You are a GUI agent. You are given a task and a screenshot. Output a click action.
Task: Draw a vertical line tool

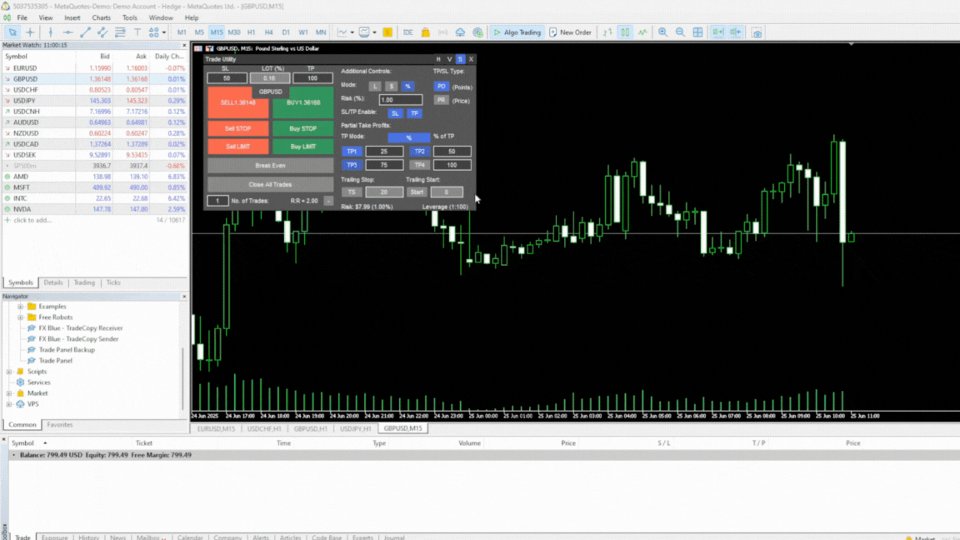(50, 32)
